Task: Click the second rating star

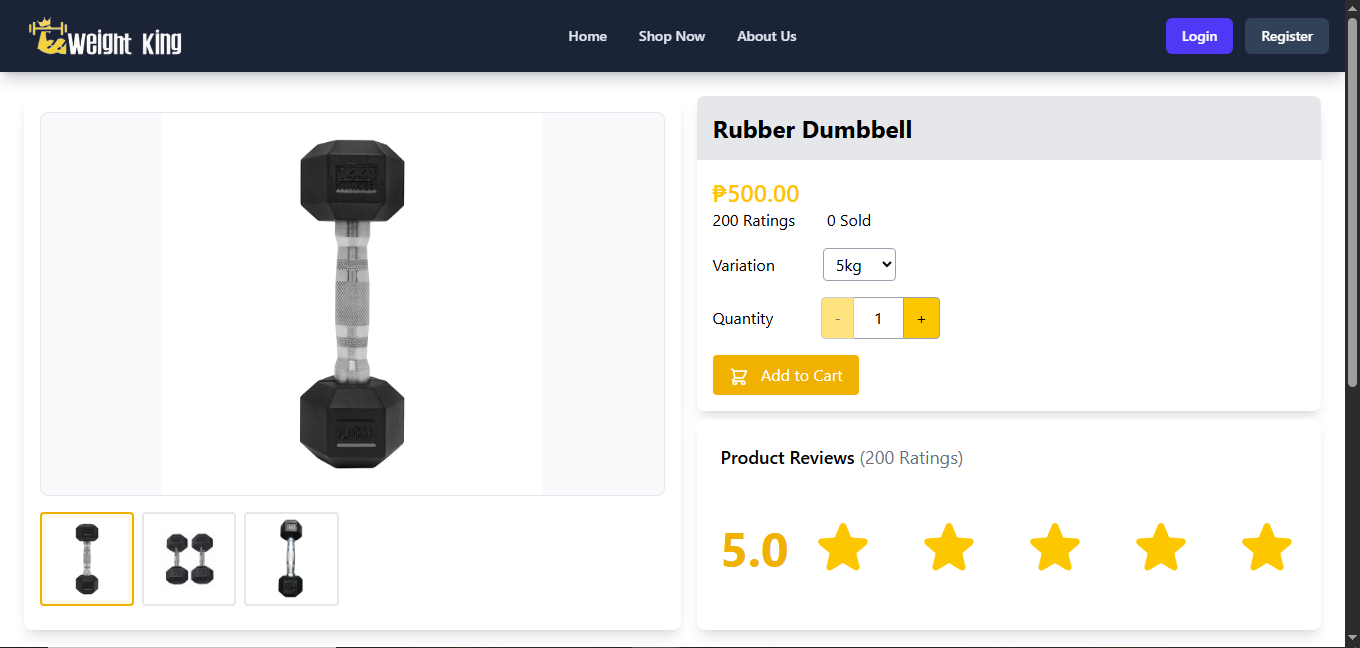Action: pos(949,548)
